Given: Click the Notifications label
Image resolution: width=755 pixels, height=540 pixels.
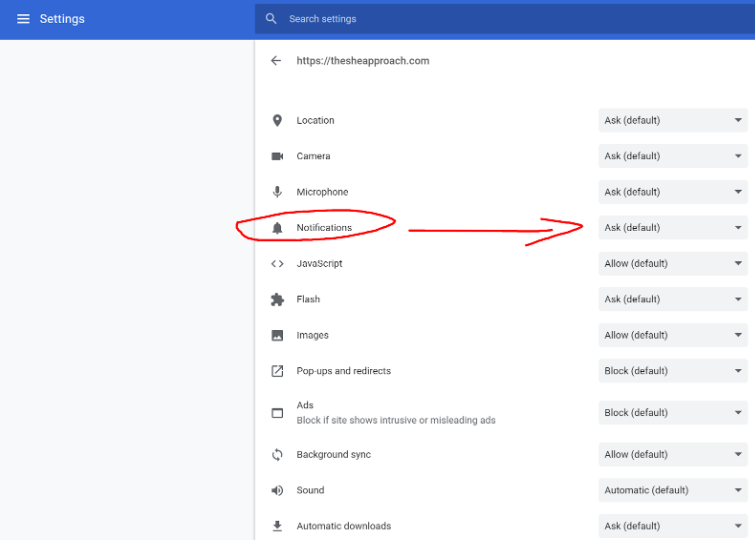Looking at the screenshot, I should (x=324, y=228).
